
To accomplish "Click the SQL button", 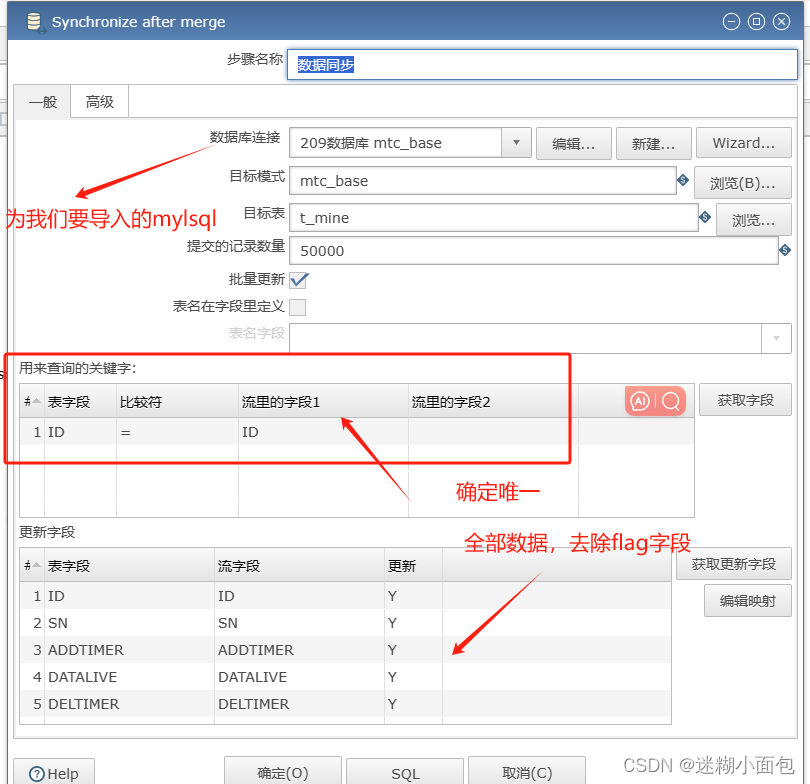I will 405,773.
